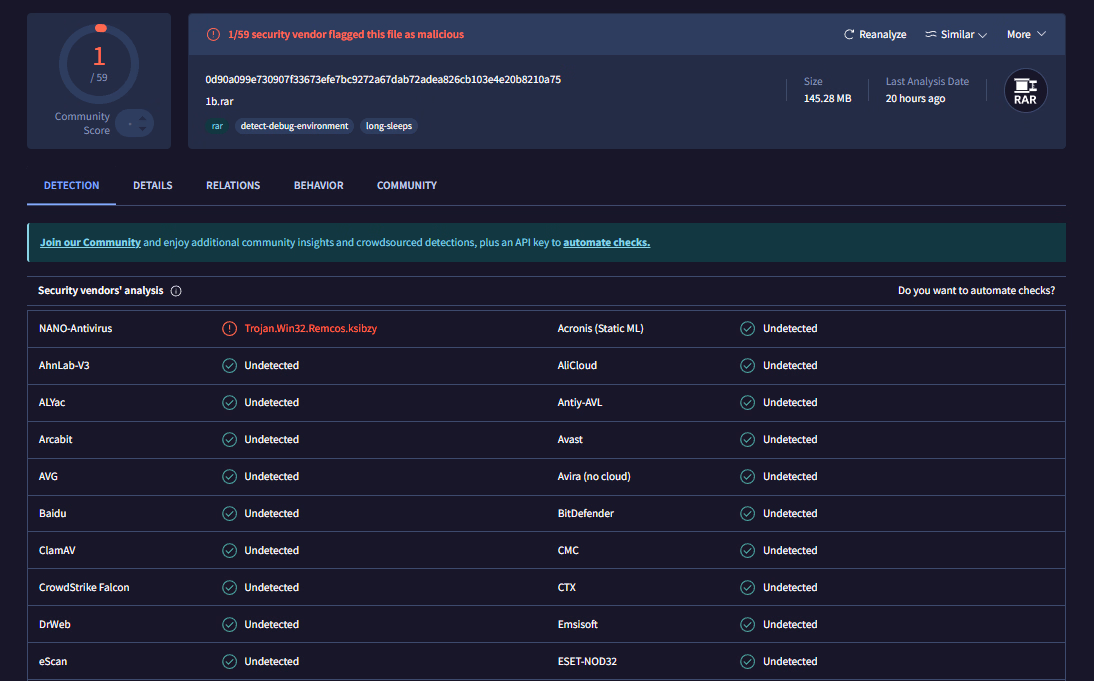Click the red alert icon in the malicious banner
Viewport: 1094px width, 681px height.
click(213, 34)
